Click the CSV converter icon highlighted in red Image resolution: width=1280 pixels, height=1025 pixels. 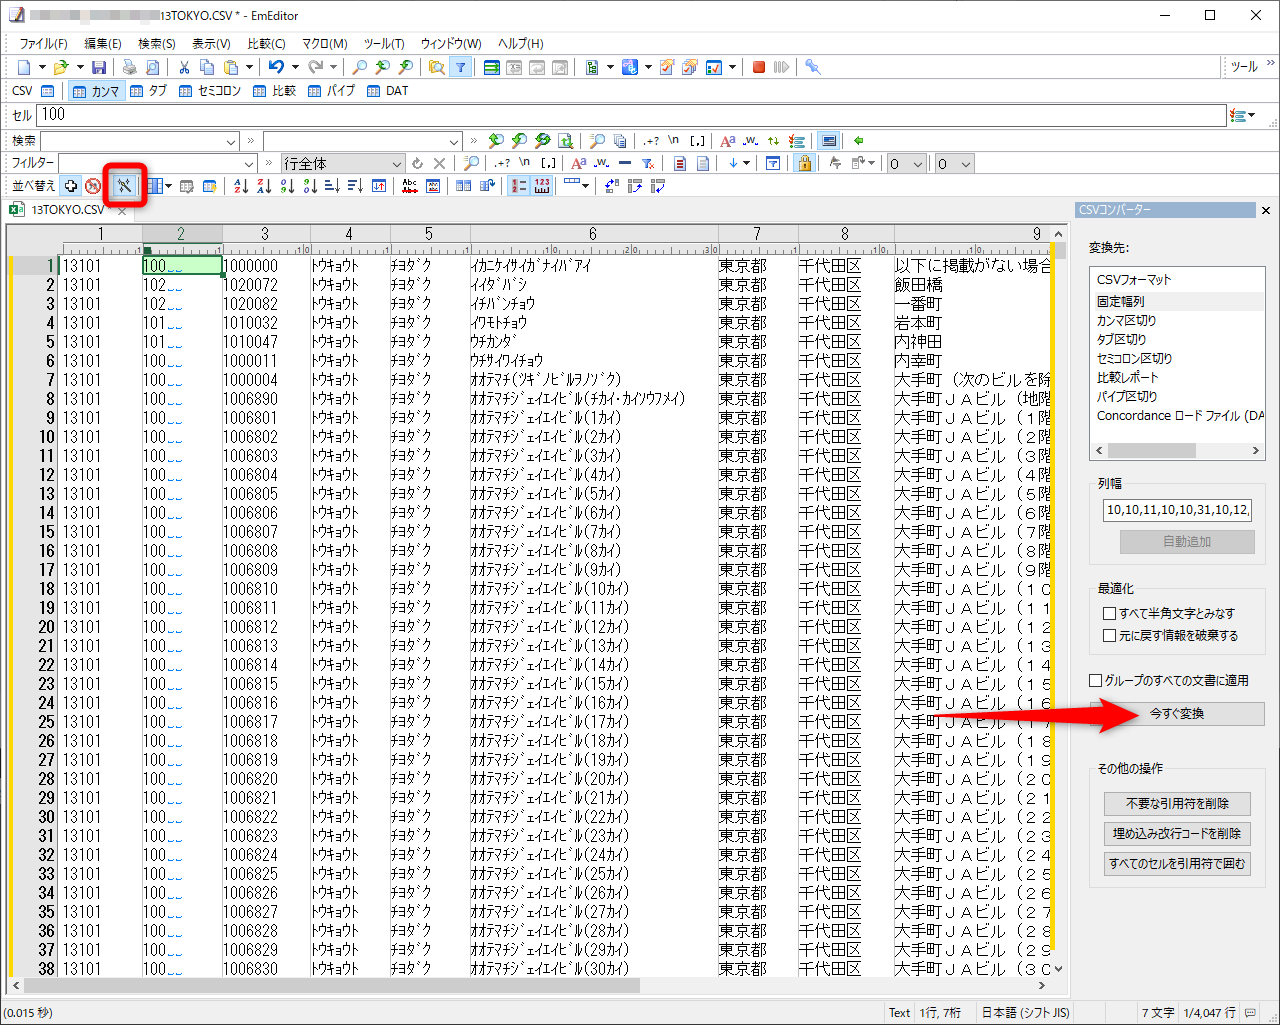pyautogui.click(x=124, y=186)
